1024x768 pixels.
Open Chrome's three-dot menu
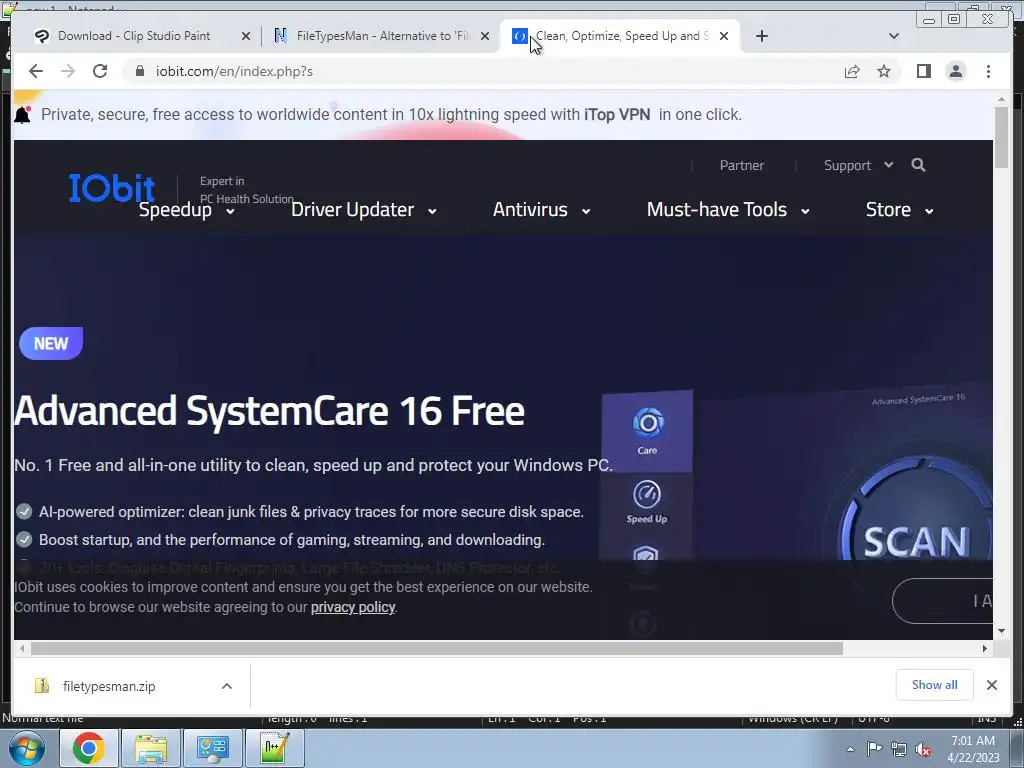pyautogui.click(x=988, y=71)
